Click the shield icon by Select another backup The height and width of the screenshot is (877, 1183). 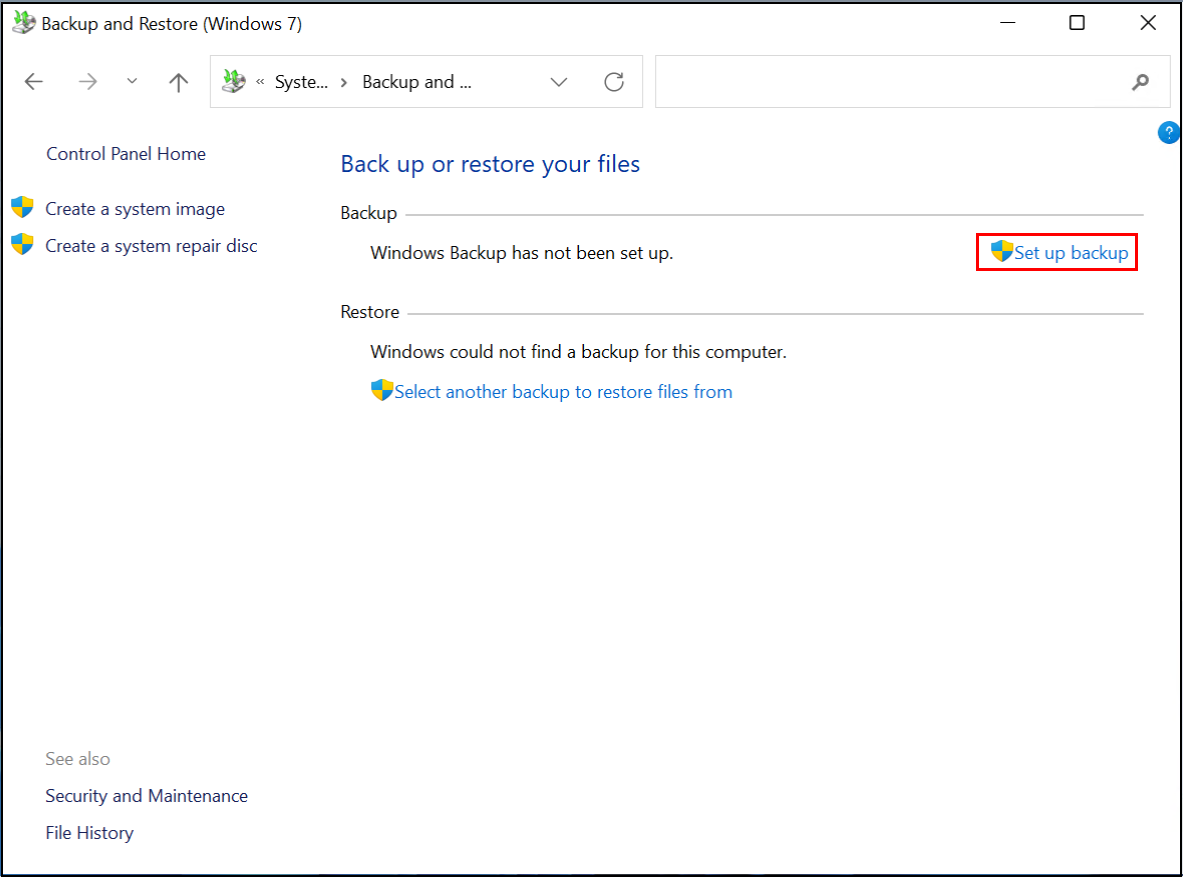coord(382,390)
